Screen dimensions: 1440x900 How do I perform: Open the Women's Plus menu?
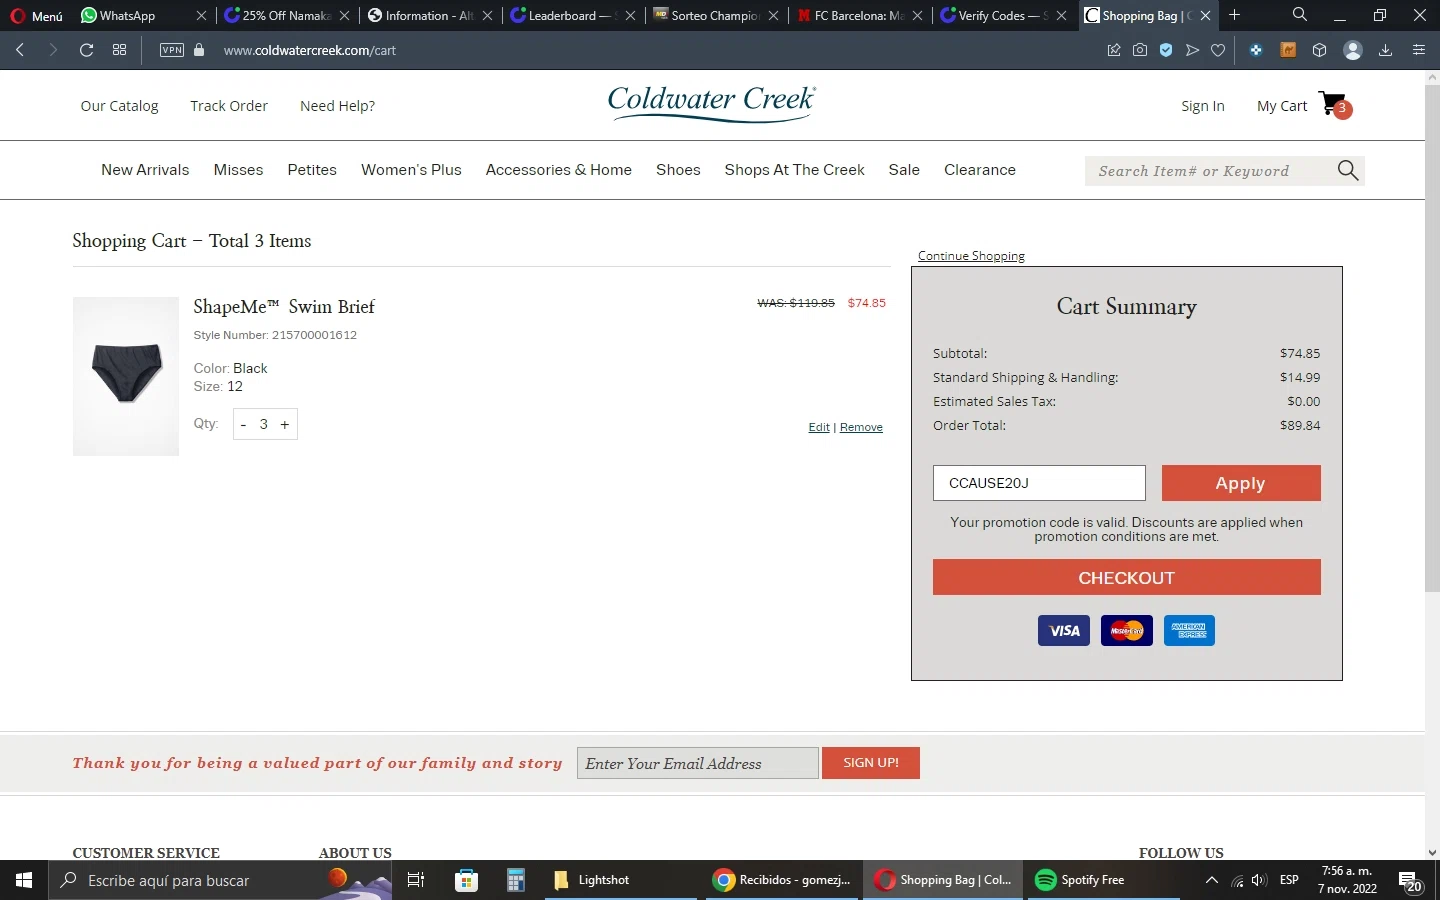coord(411,170)
